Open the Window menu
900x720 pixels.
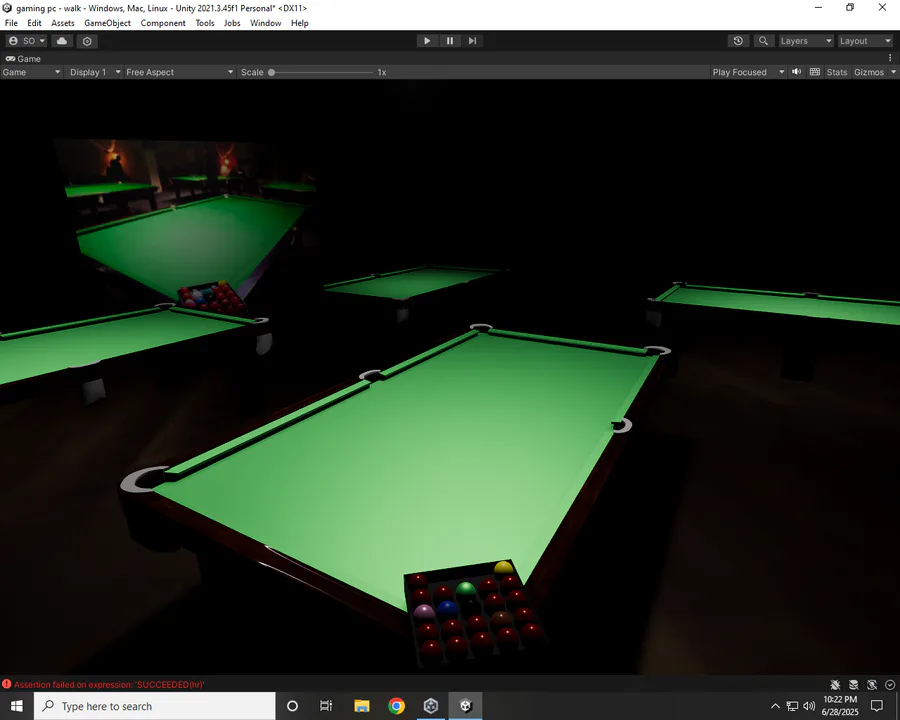(x=265, y=23)
